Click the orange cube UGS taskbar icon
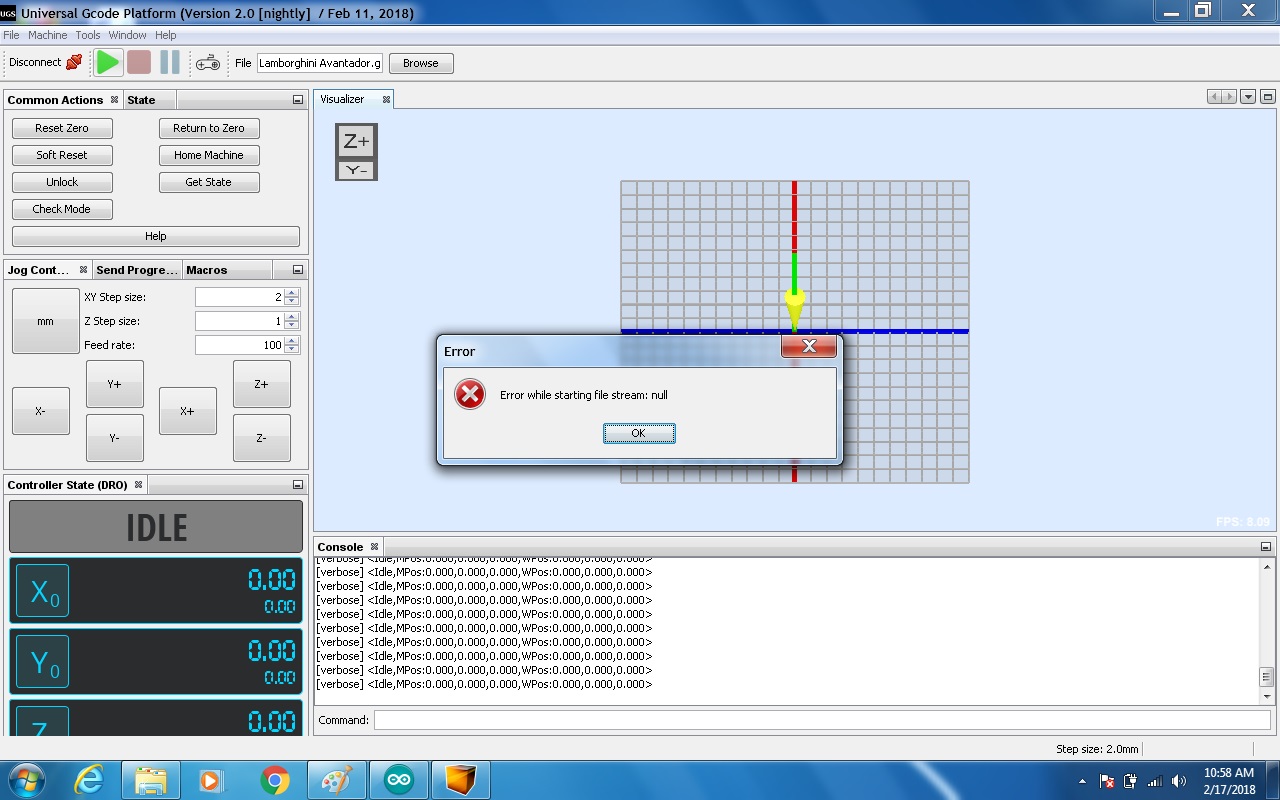Image resolution: width=1280 pixels, height=800 pixels. 460,778
